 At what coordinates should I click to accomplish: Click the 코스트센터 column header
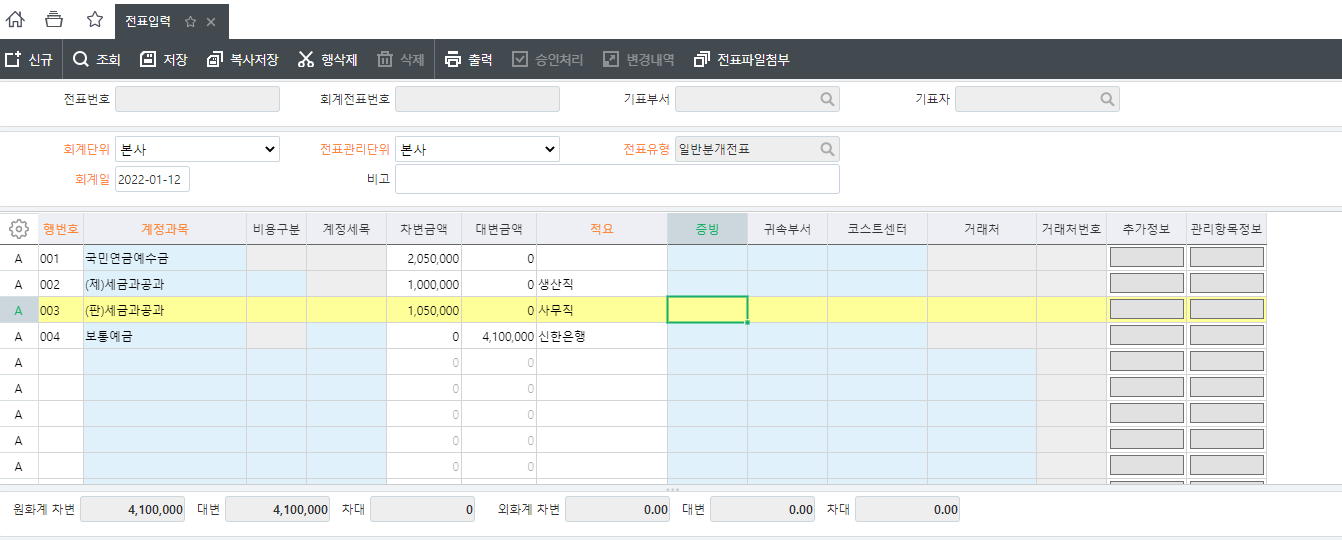click(x=878, y=229)
